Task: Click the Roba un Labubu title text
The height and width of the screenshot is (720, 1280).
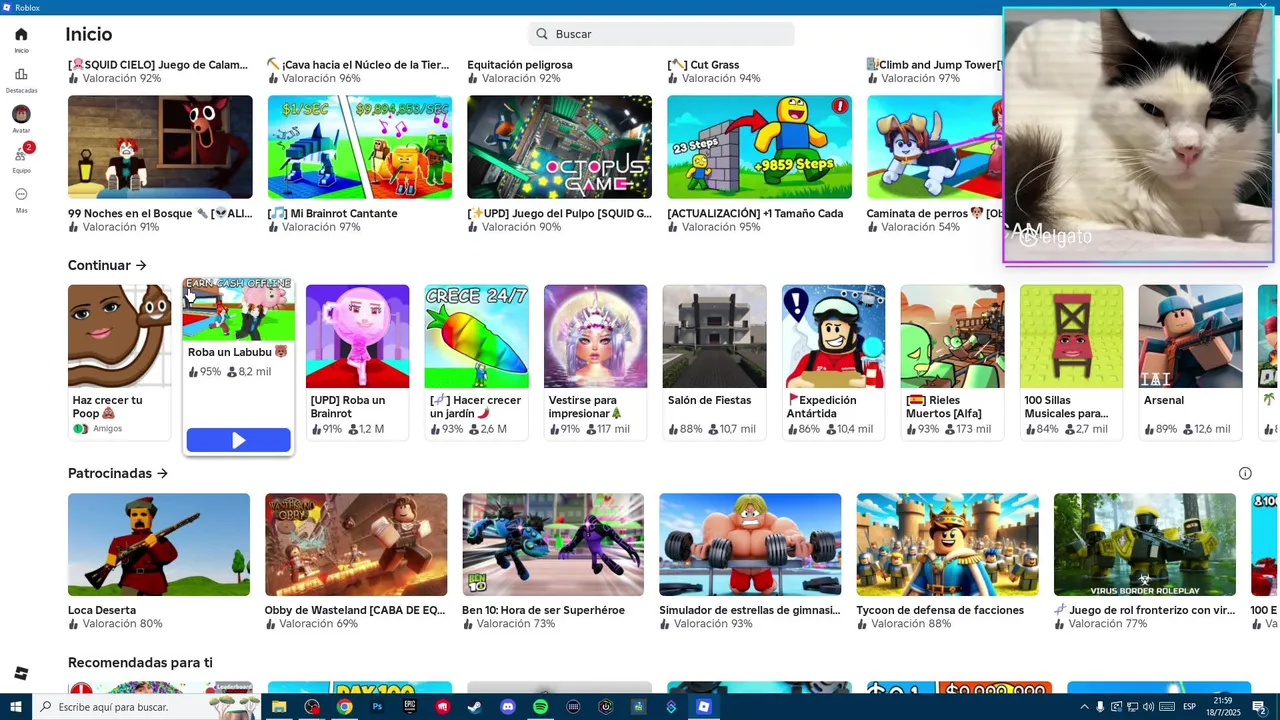Action: 238,352
